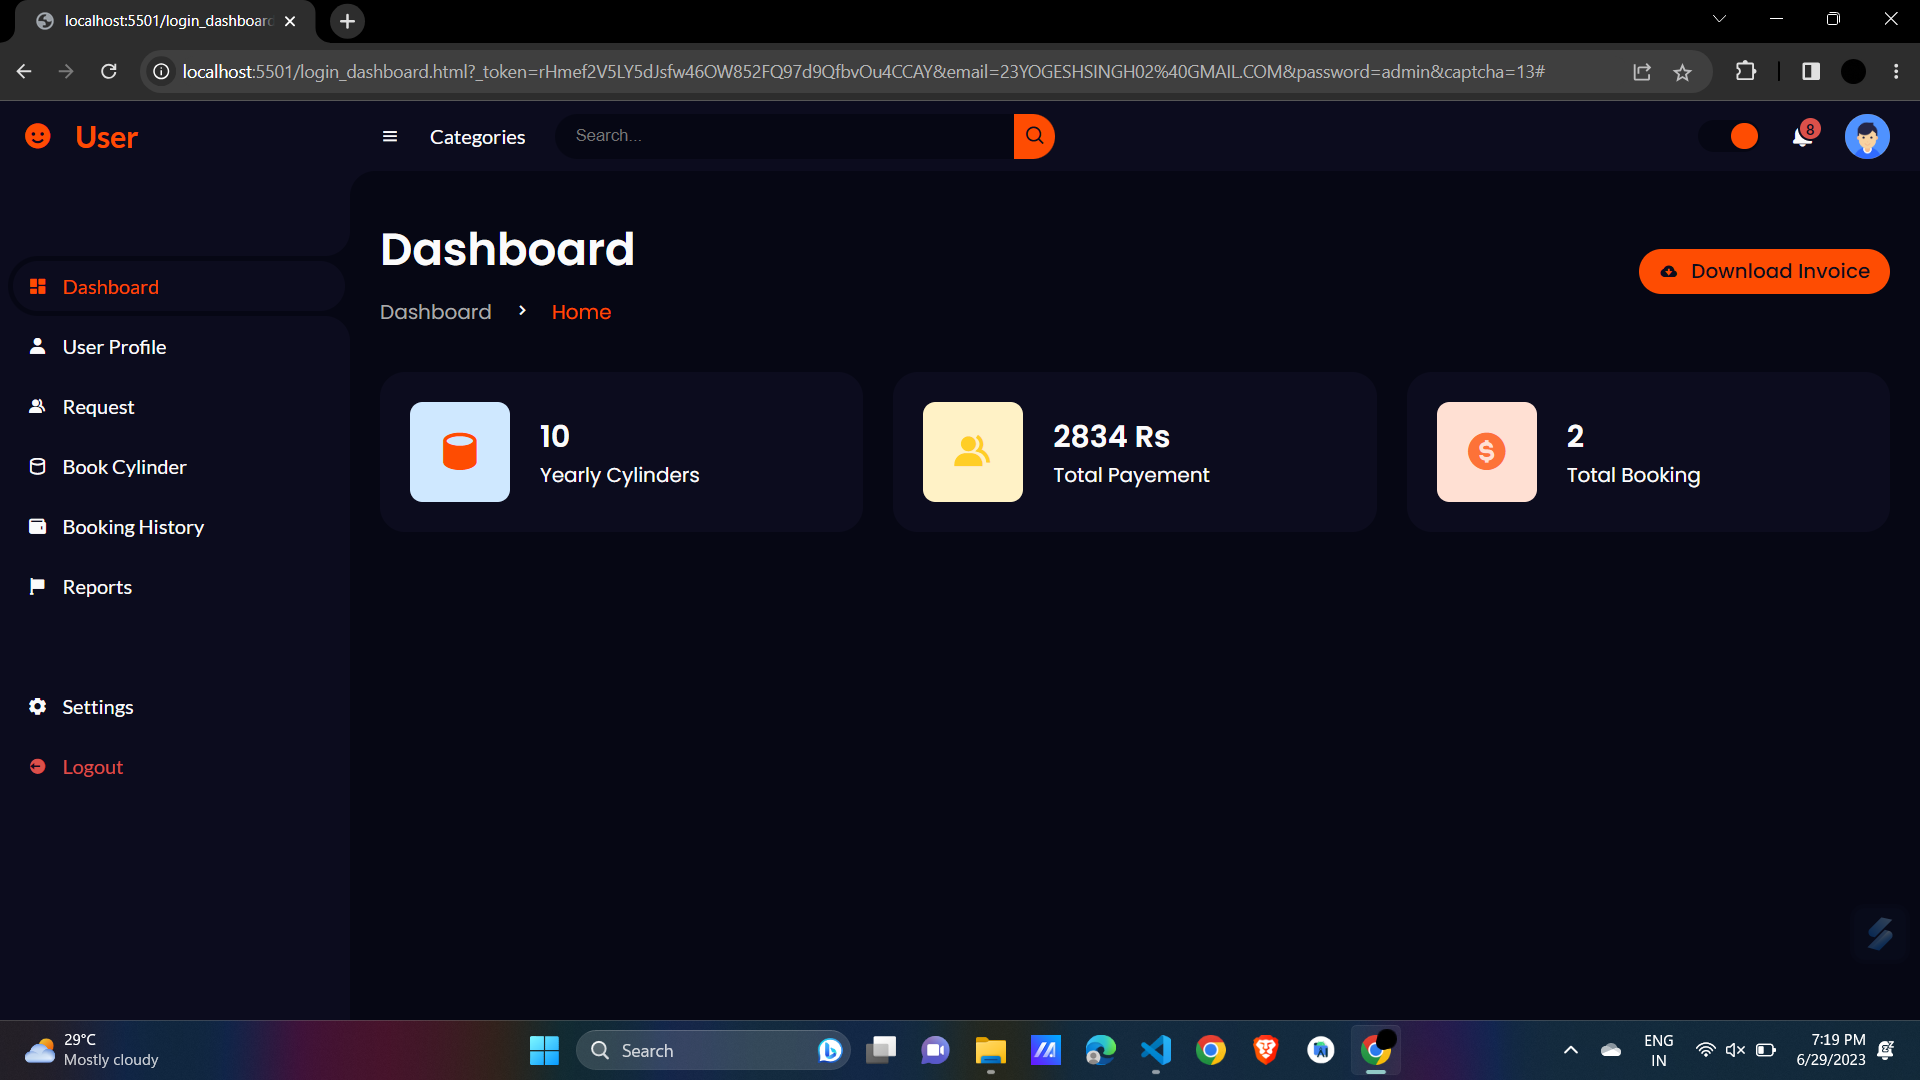
Task: Click the smiley User logo icon
Action: point(38,136)
